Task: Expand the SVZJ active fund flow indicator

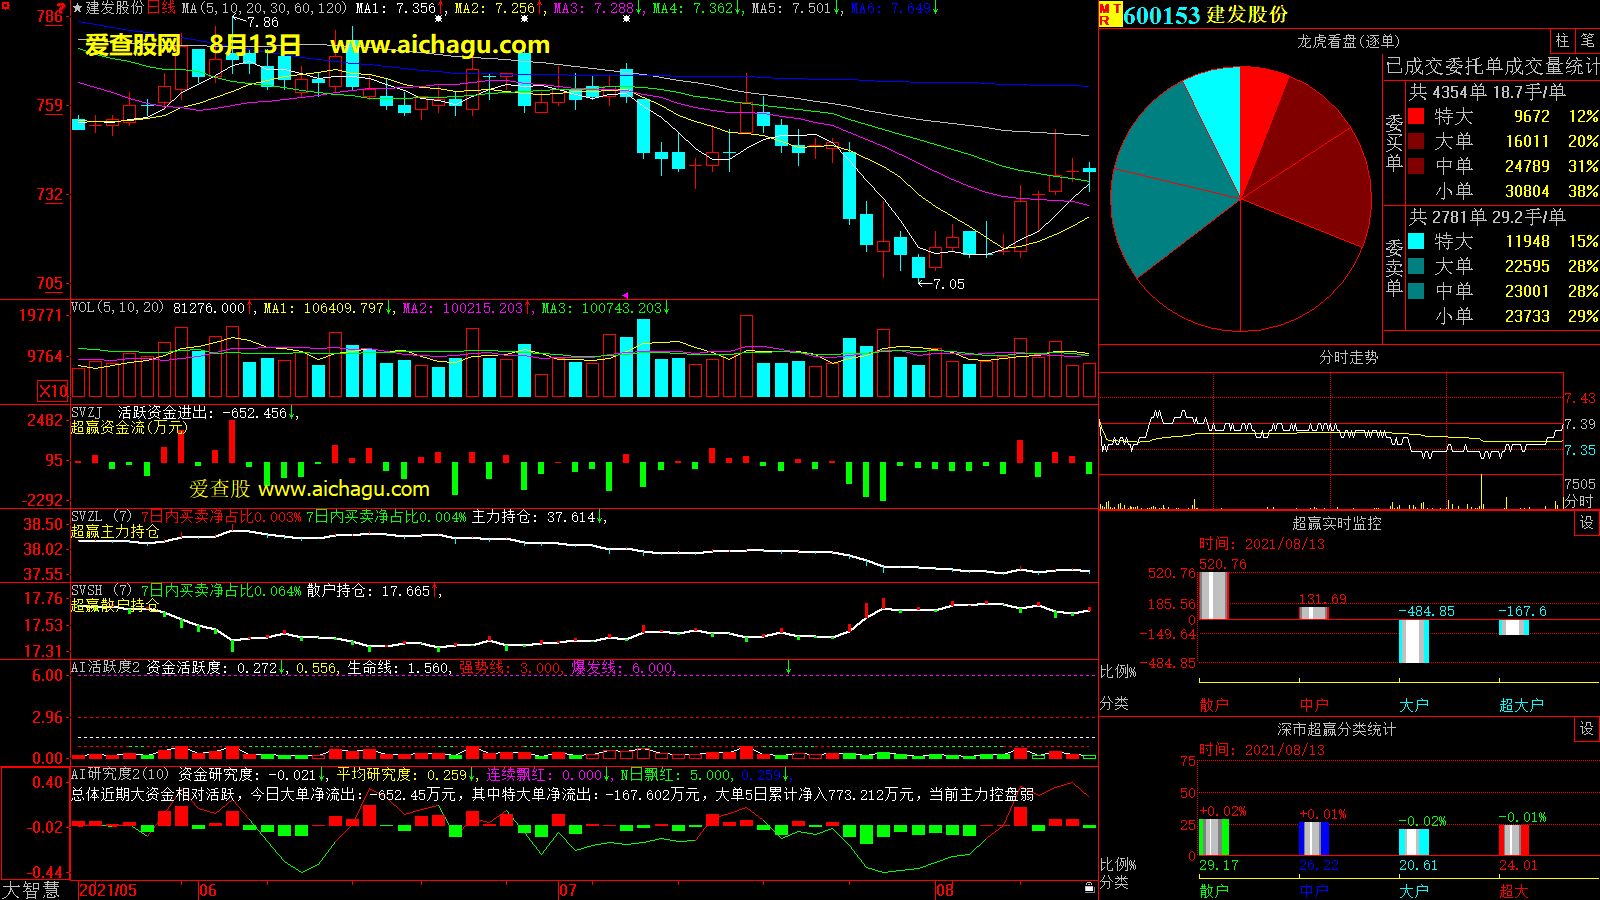Action: [x=86, y=413]
